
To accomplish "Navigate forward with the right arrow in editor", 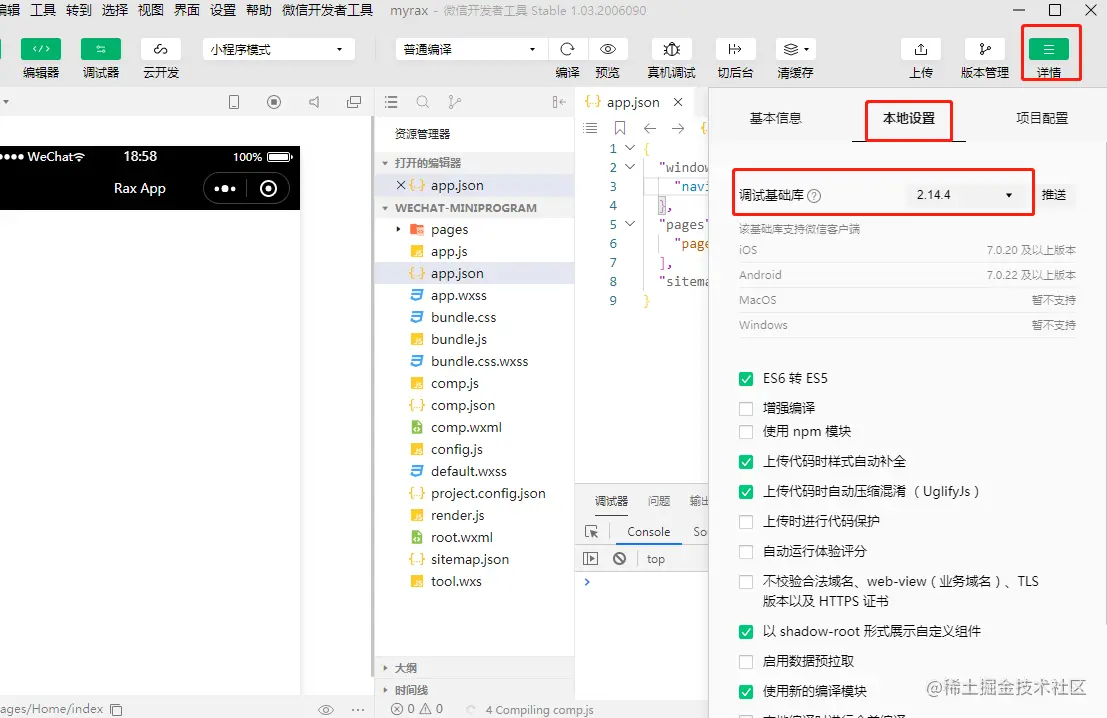I will pyautogui.click(x=678, y=128).
